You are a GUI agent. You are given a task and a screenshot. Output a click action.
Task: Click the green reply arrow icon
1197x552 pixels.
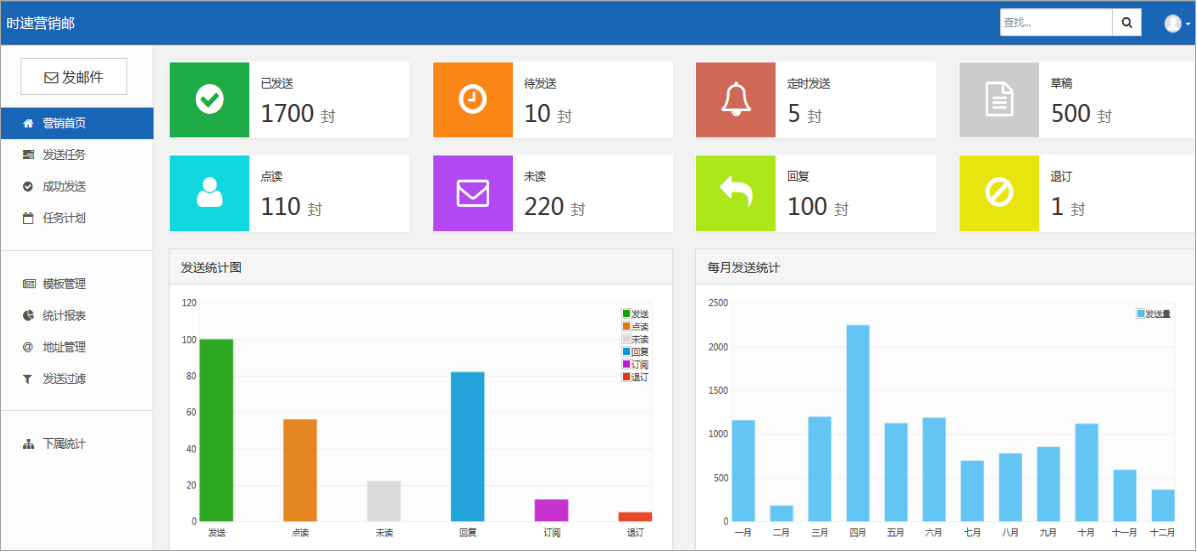click(x=736, y=193)
